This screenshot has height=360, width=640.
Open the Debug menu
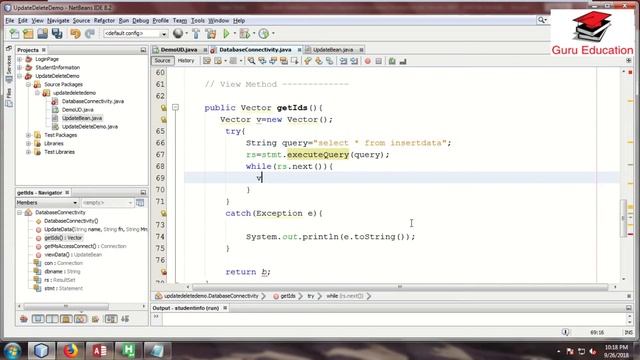click(140, 20)
